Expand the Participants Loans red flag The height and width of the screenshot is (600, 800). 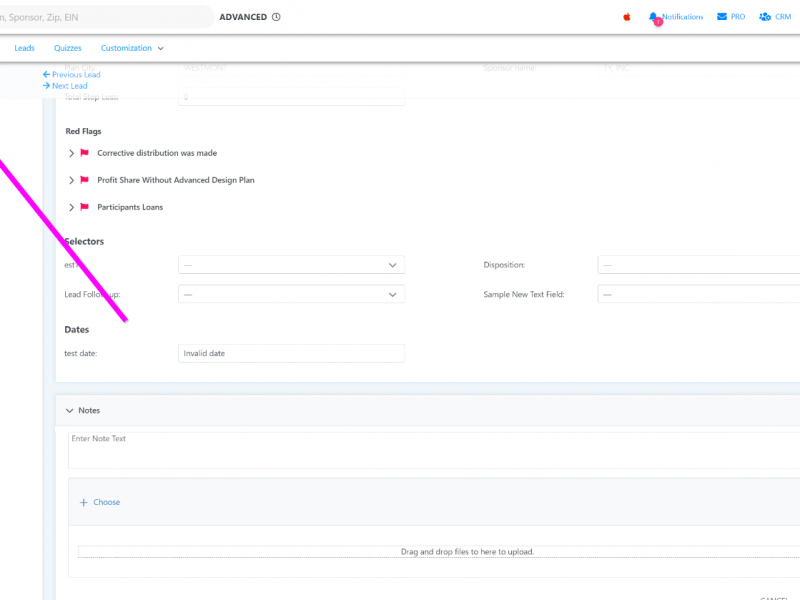pos(71,207)
